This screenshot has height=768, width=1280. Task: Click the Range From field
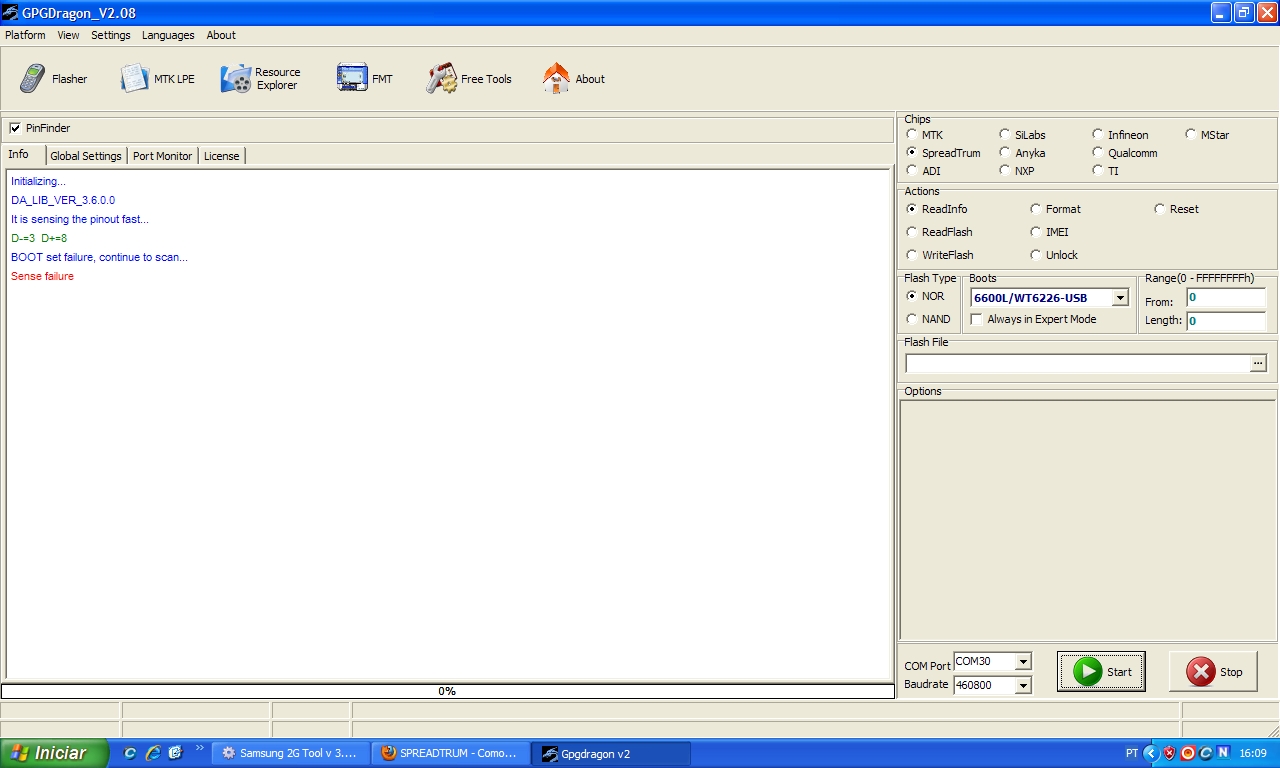1226,298
